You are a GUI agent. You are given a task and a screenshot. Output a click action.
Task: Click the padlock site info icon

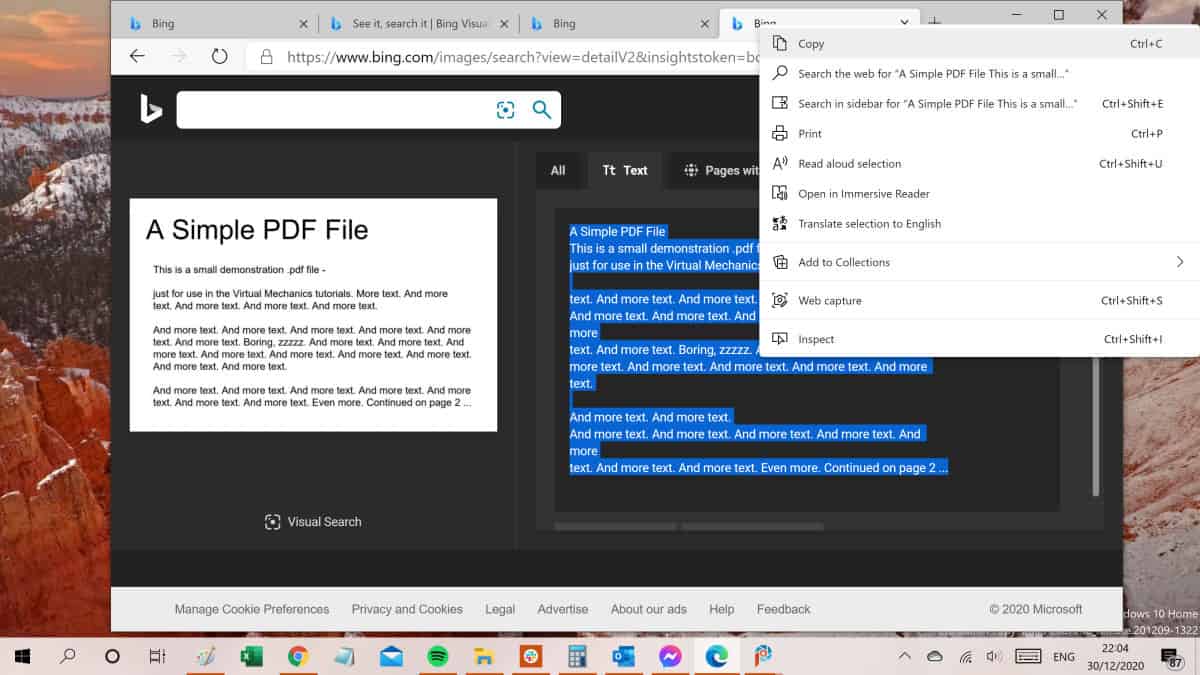tap(266, 57)
